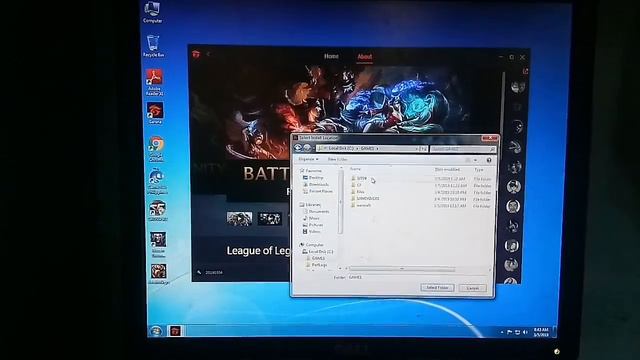Select Local Disk (C:) tree node
Image resolution: width=640 pixels, height=360 pixels.
(318, 251)
